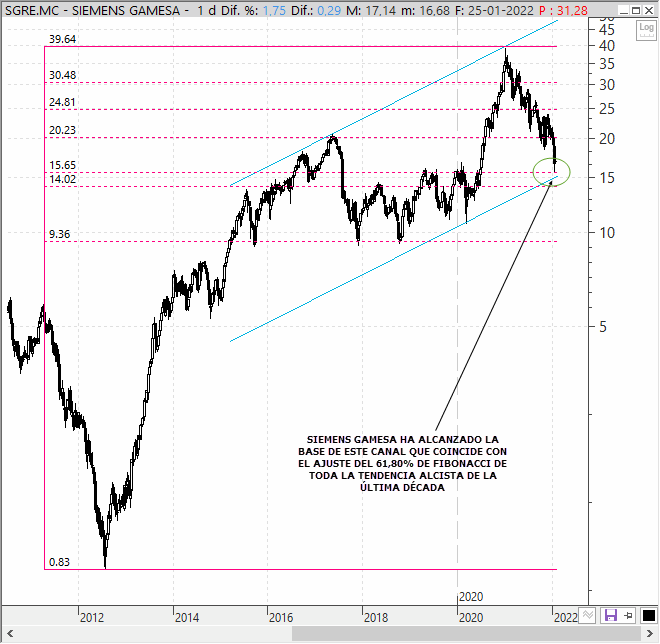Click the Dif. % value 1,75

tap(274, 10)
